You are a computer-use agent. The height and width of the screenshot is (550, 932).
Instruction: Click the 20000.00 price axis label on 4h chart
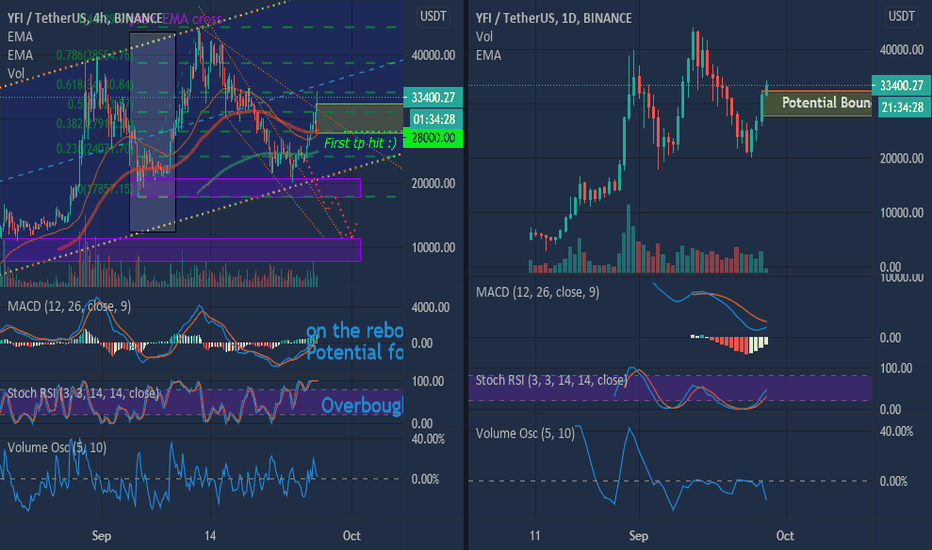click(x=433, y=183)
